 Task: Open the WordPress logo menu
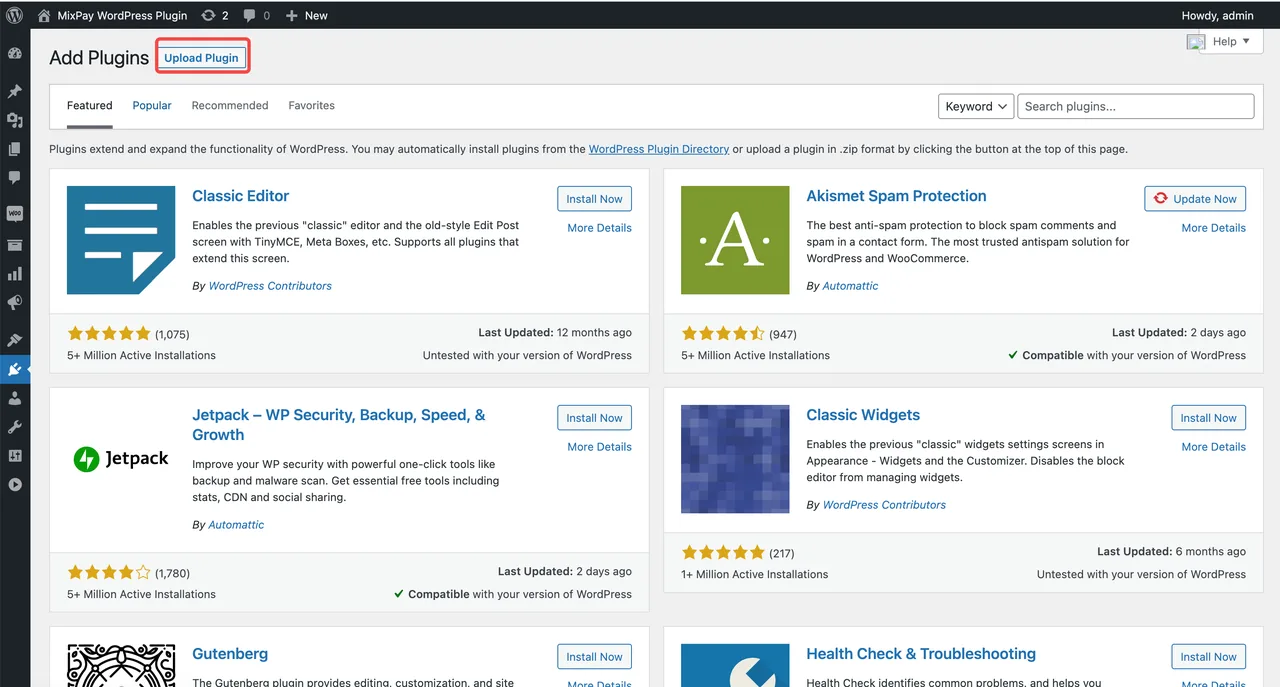pyautogui.click(x=15, y=15)
